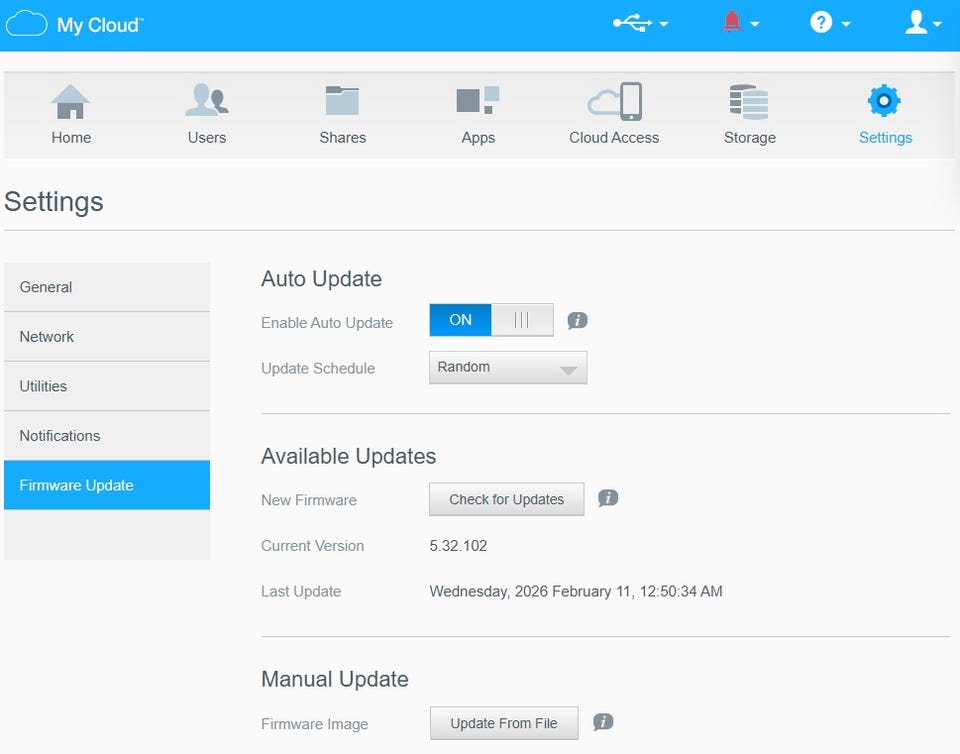Image resolution: width=960 pixels, height=754 pixels.
Task: Click the Check for Updates button
Action: pyautogui.click(x=506, y=499)
